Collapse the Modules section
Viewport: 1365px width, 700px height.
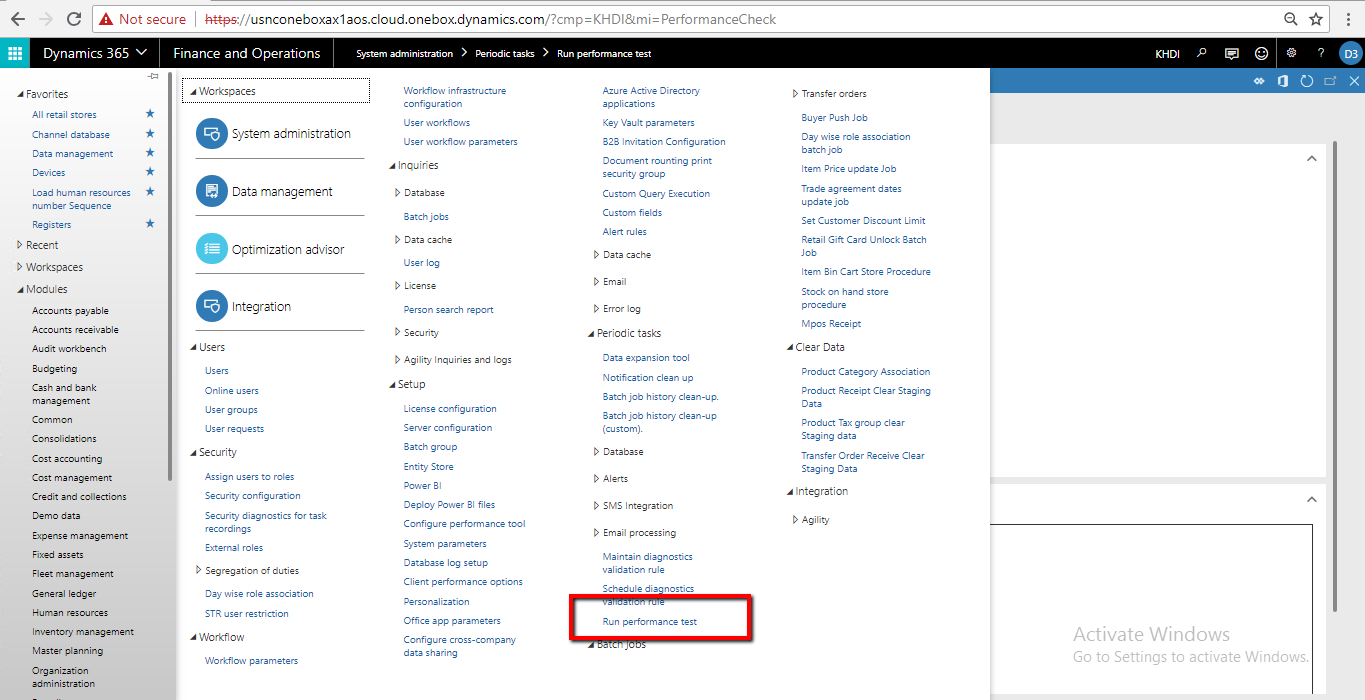pyautogui.click(x=20, y=289)
